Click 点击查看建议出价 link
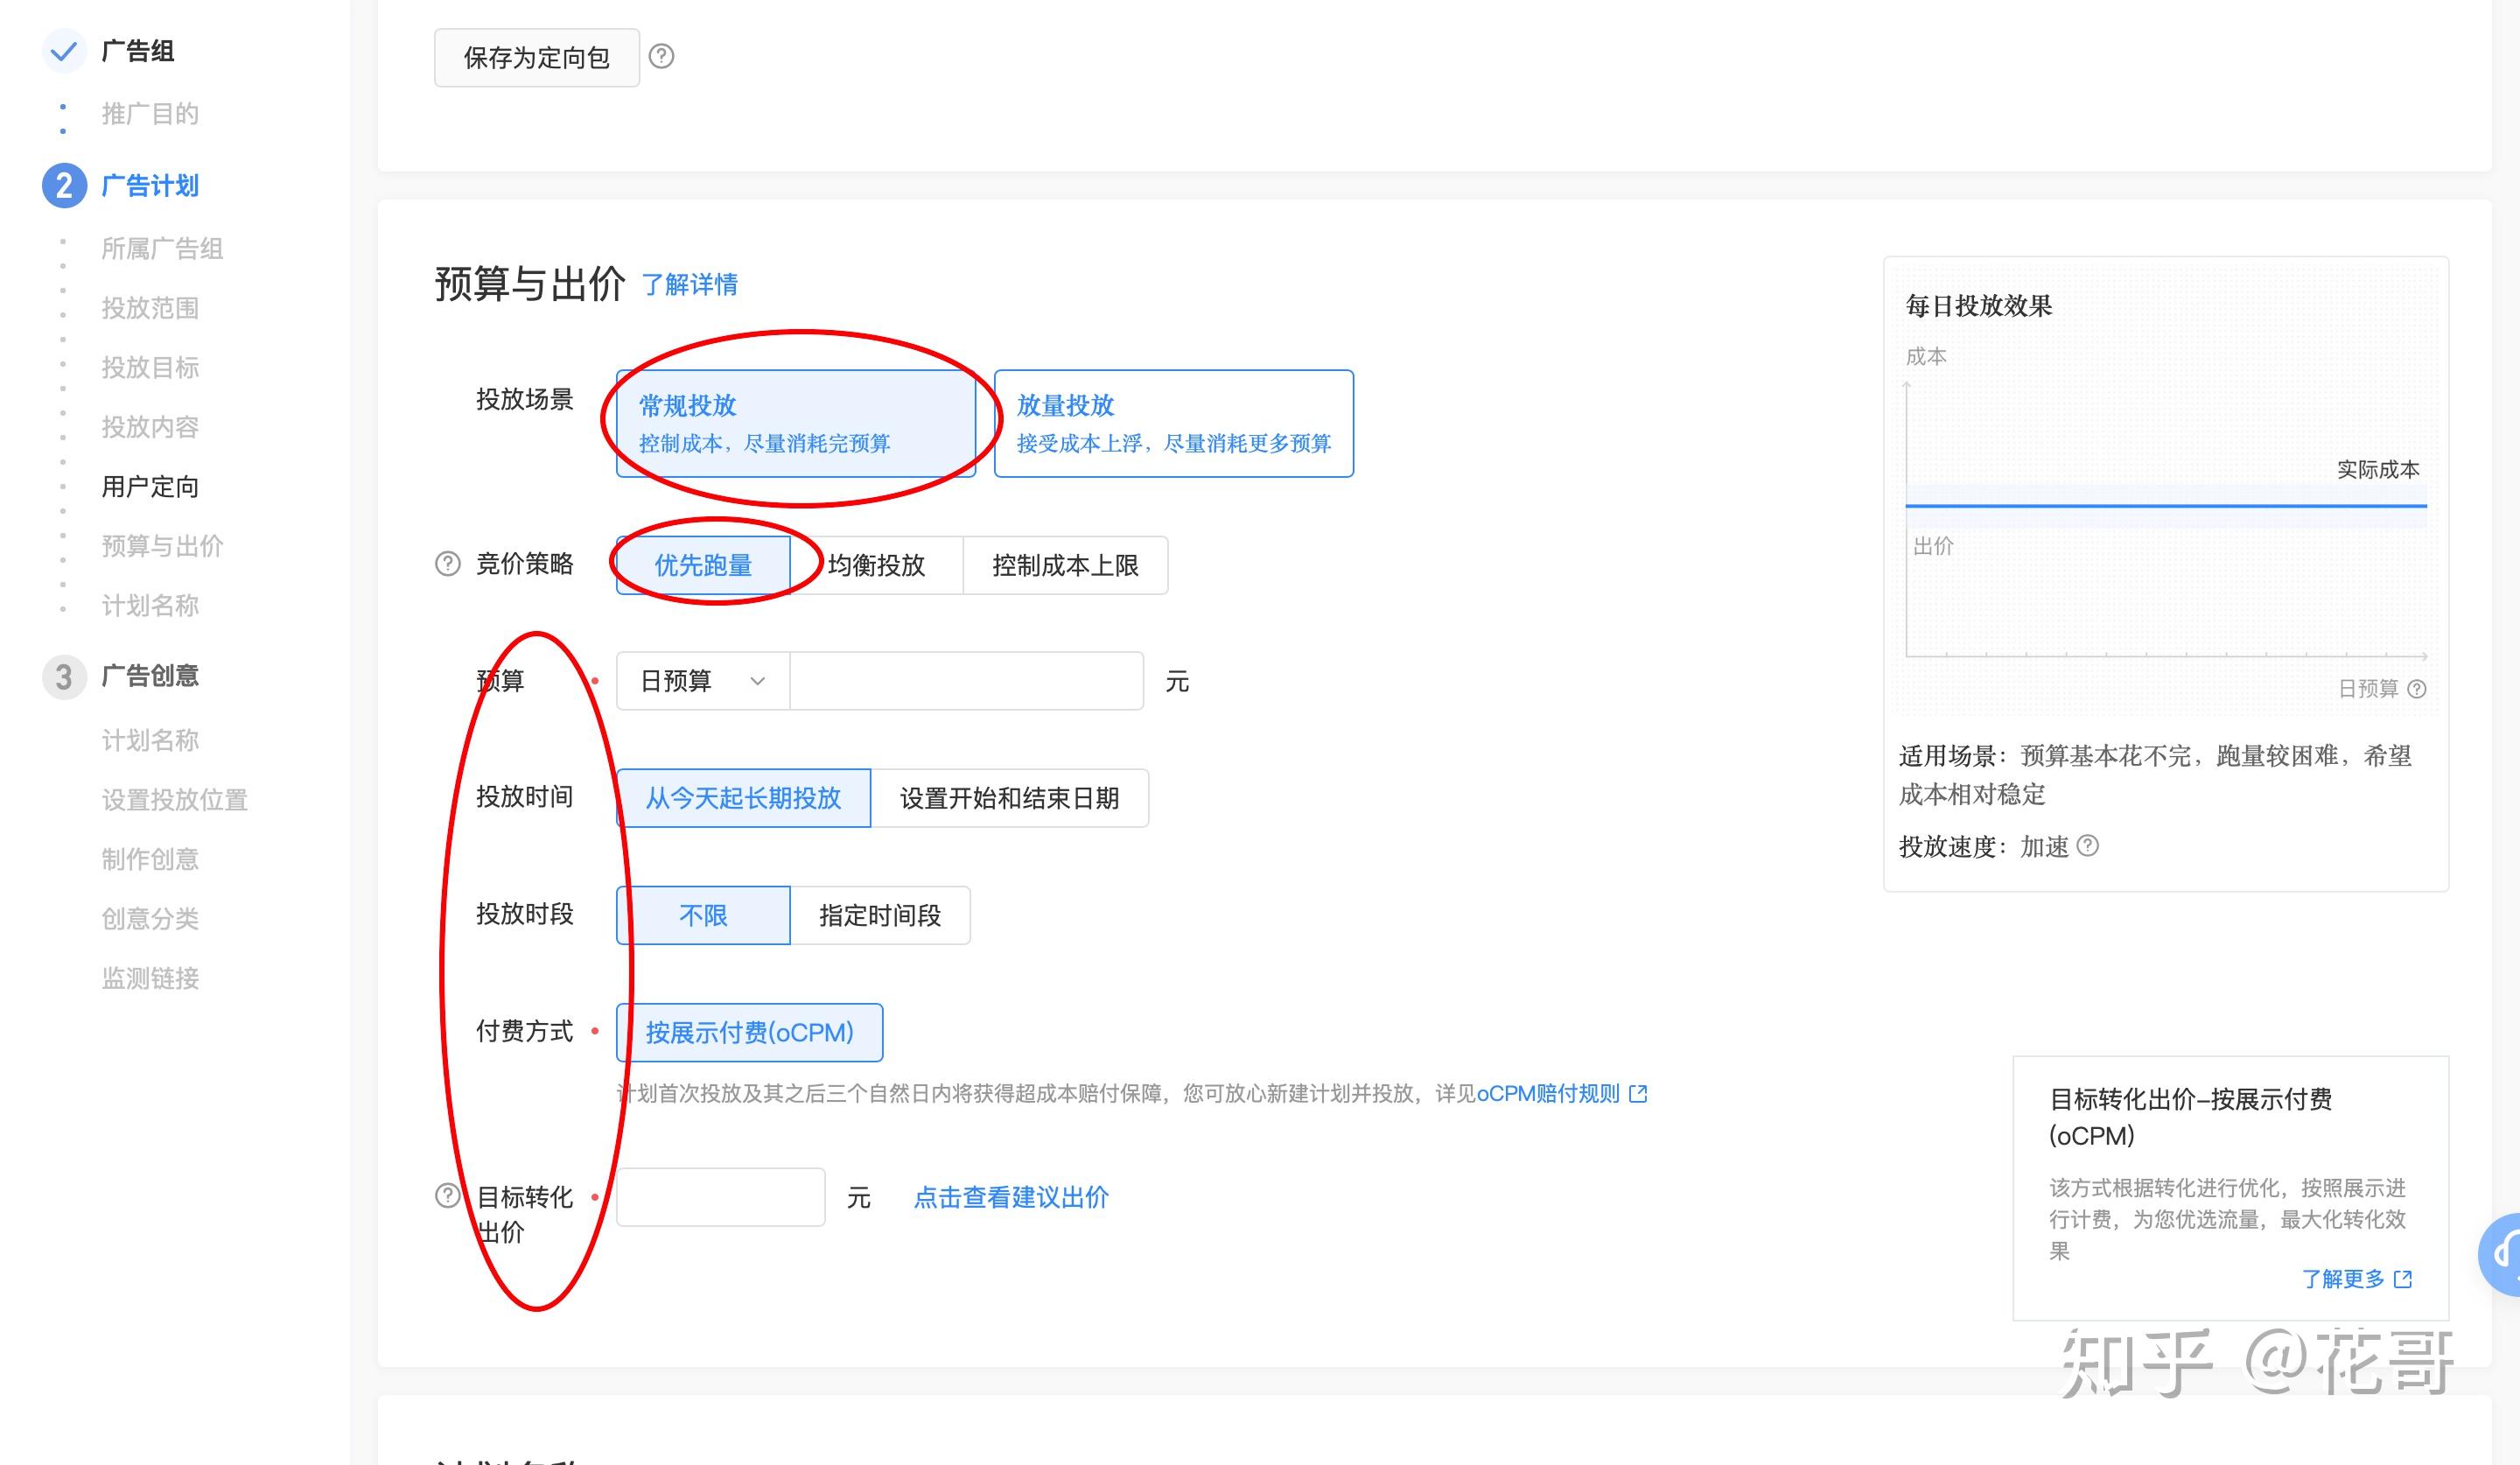This screenshot has width=2520, height=1465. click(1011, 1197)
